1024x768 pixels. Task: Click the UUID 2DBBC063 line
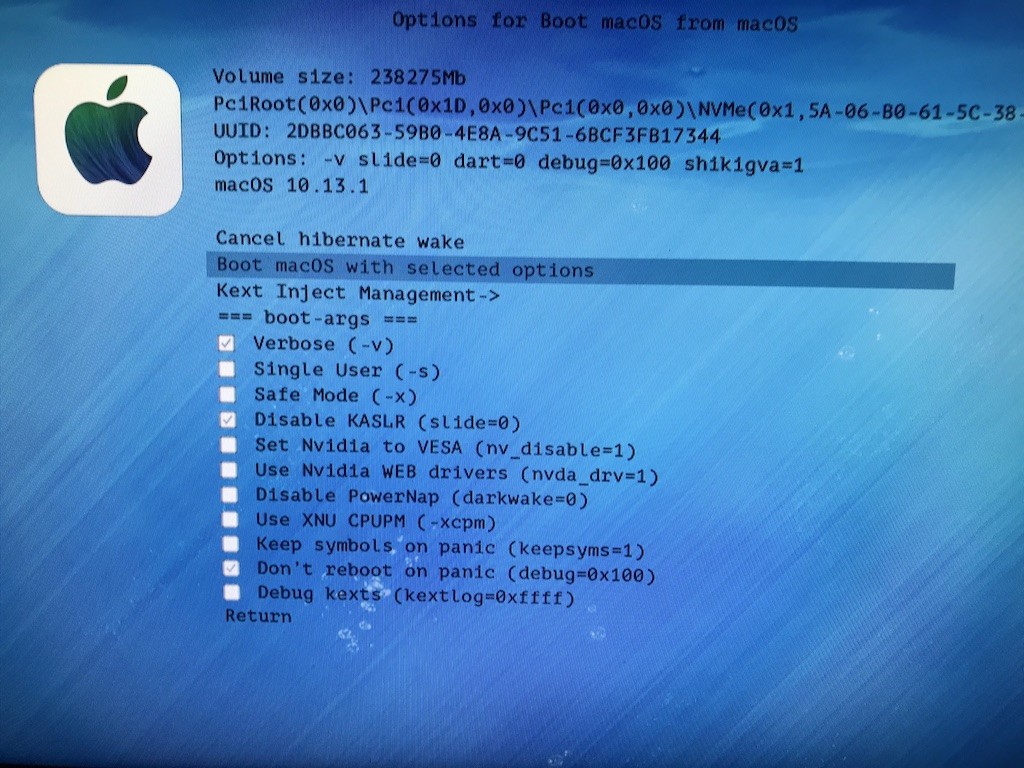[x=467, y=133]
